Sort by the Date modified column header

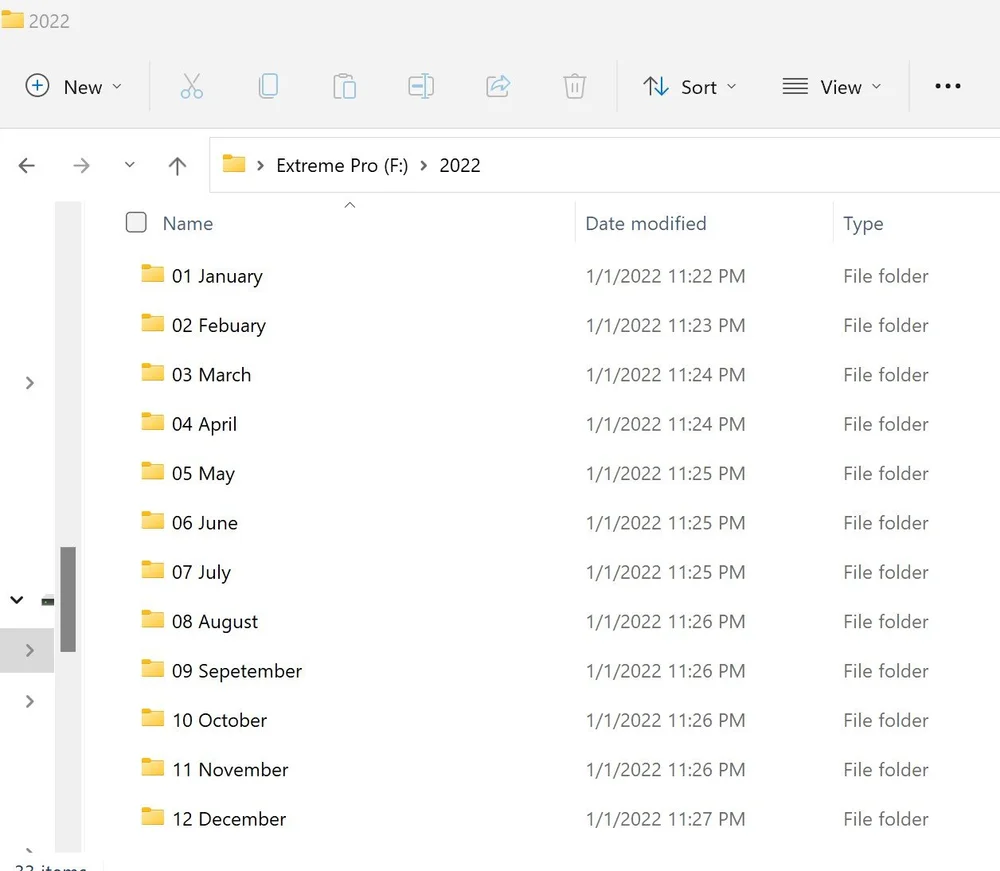pyautogui.click(x=645, y=223)
